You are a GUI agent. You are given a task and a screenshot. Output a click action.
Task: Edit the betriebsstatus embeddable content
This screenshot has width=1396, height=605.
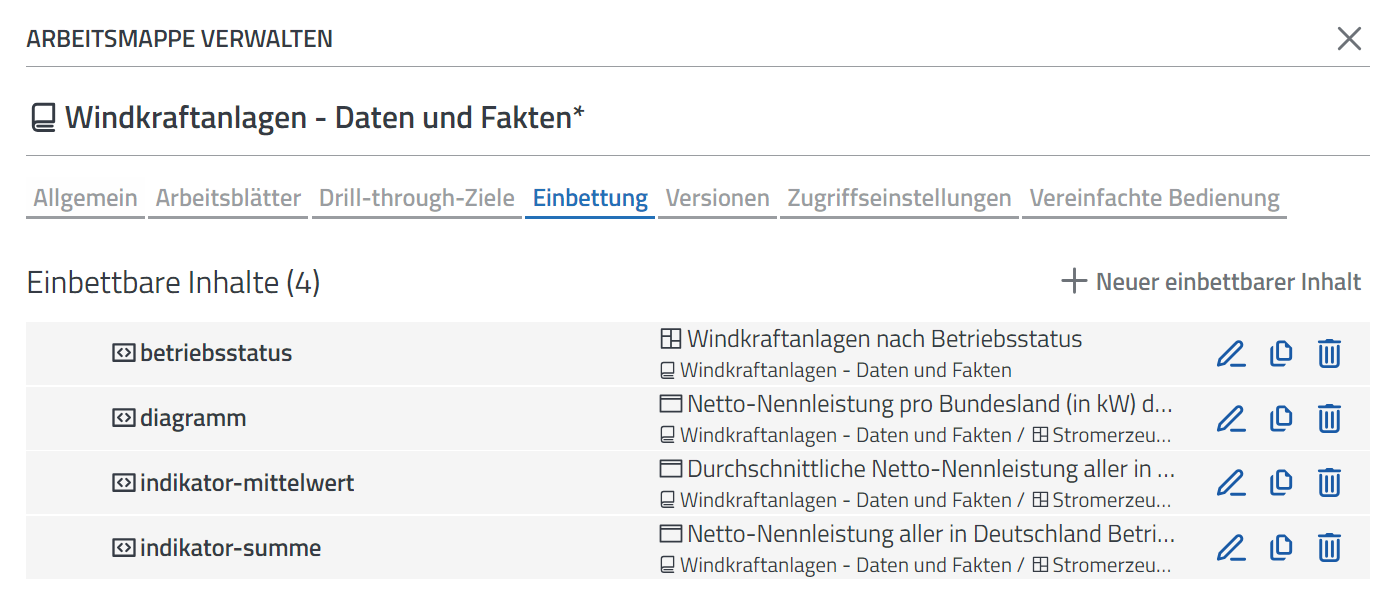1231,354
